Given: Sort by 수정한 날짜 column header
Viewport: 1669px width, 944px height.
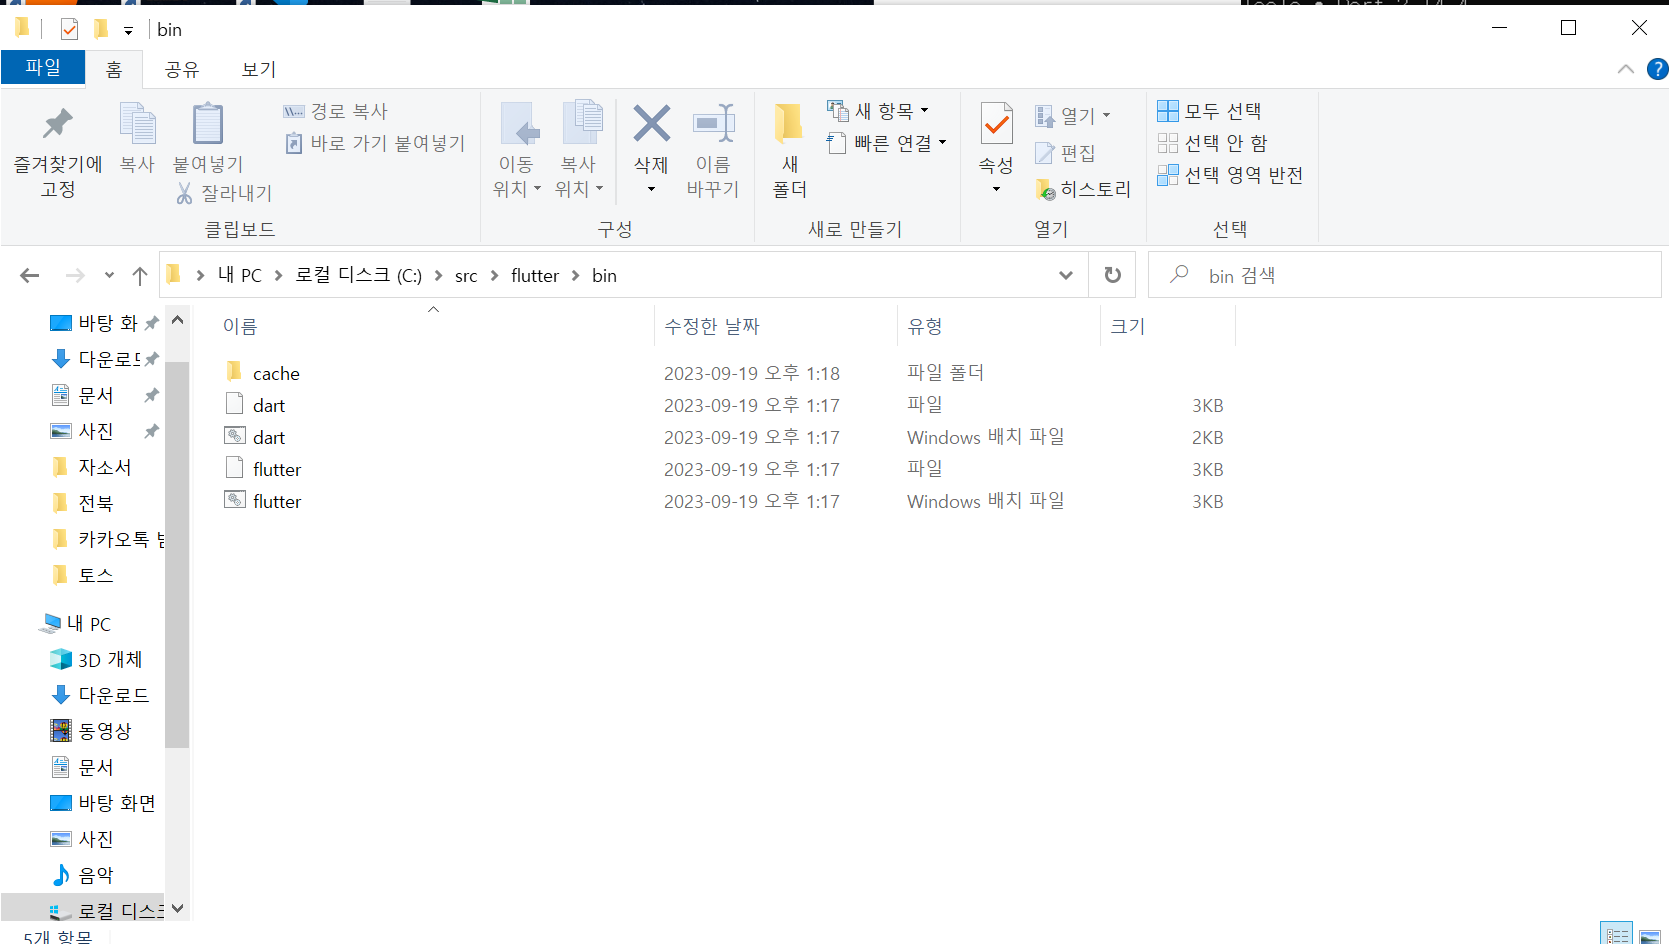Looking at the screenshot, I should (776, 326).
